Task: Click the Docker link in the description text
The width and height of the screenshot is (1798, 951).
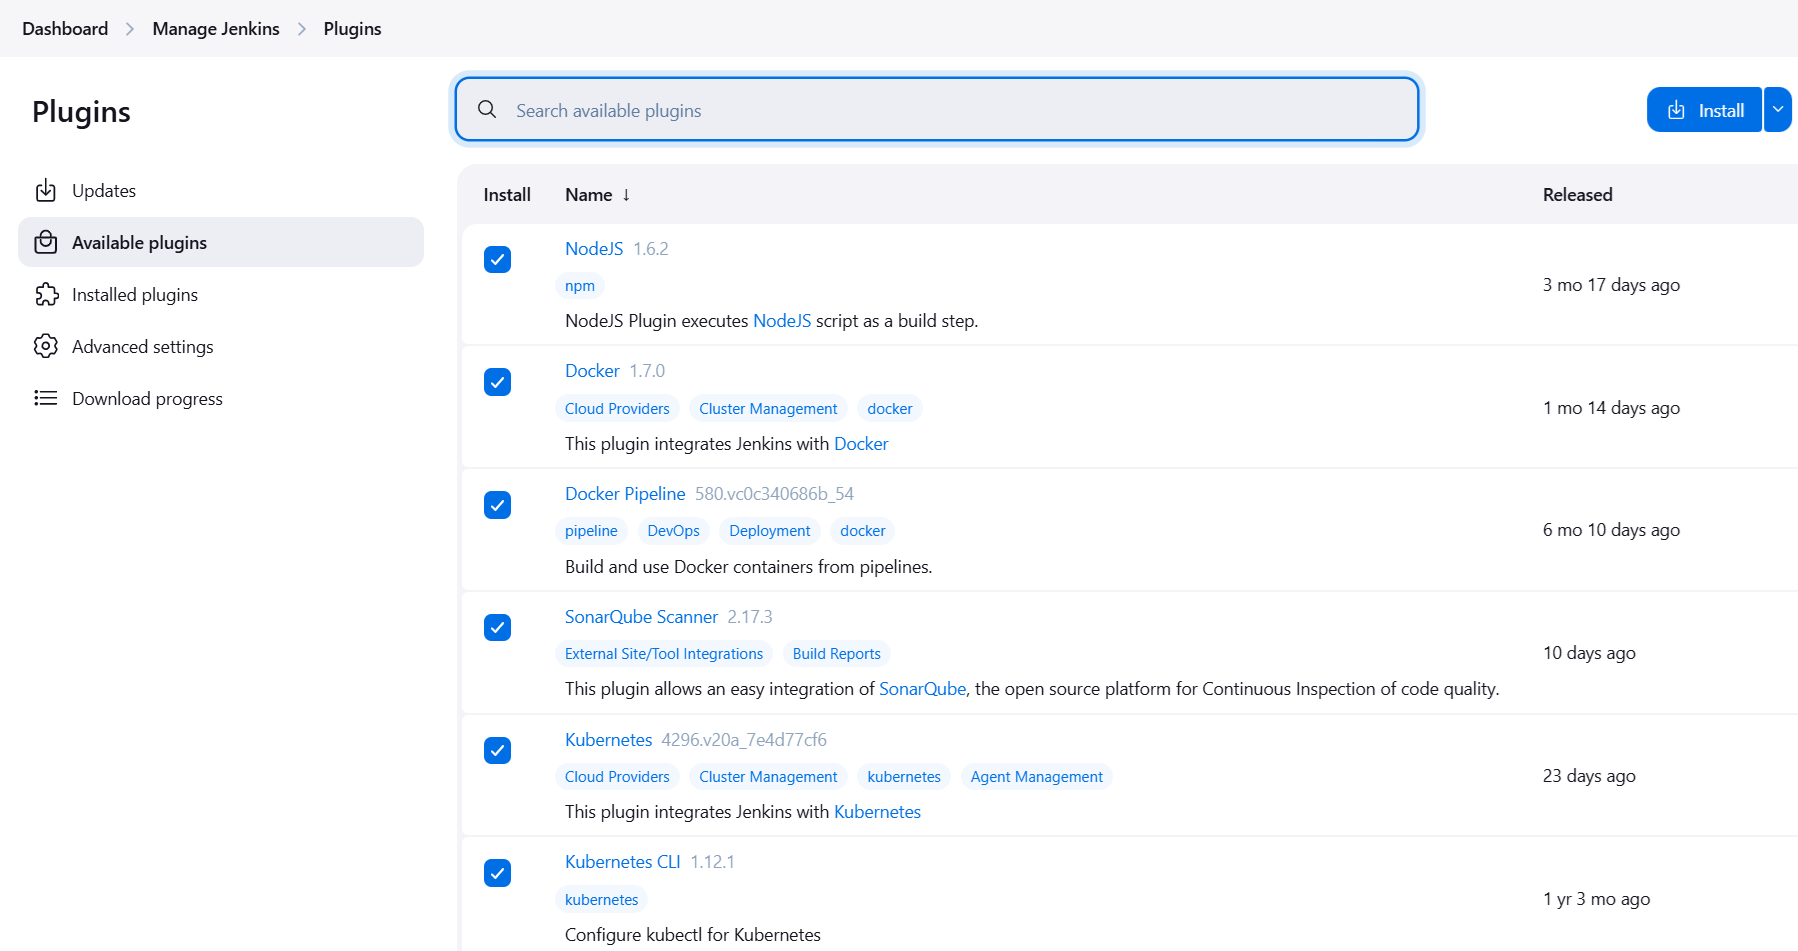Action: point(861,444)
